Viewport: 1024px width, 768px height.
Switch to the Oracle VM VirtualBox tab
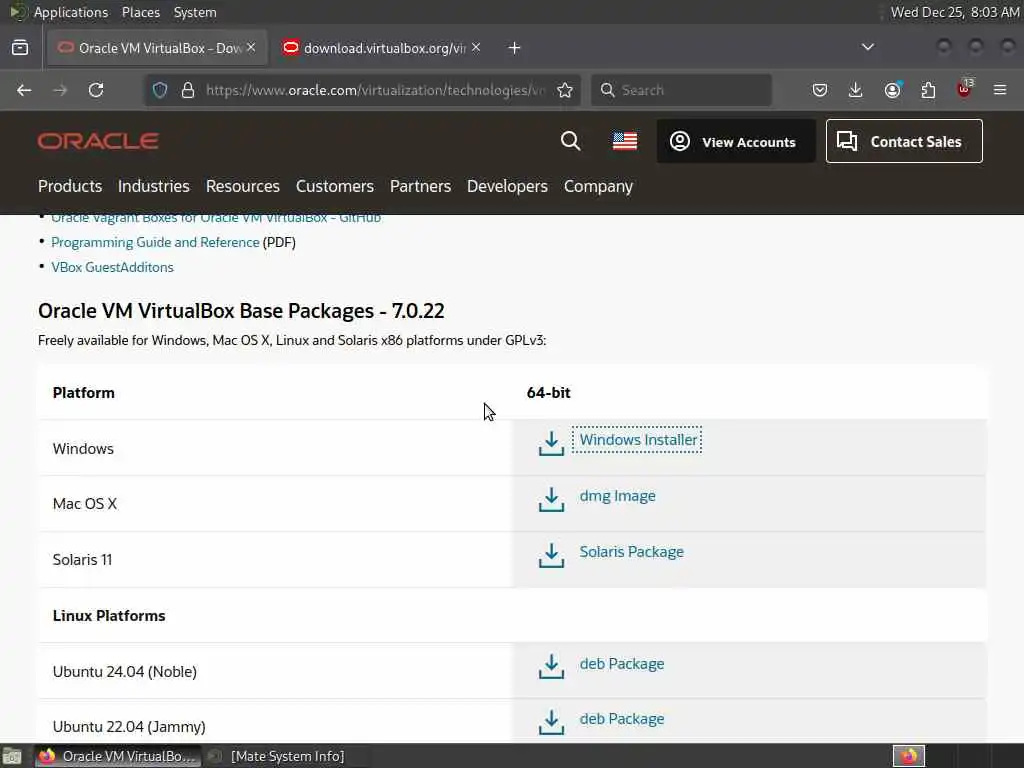point(157,48)
